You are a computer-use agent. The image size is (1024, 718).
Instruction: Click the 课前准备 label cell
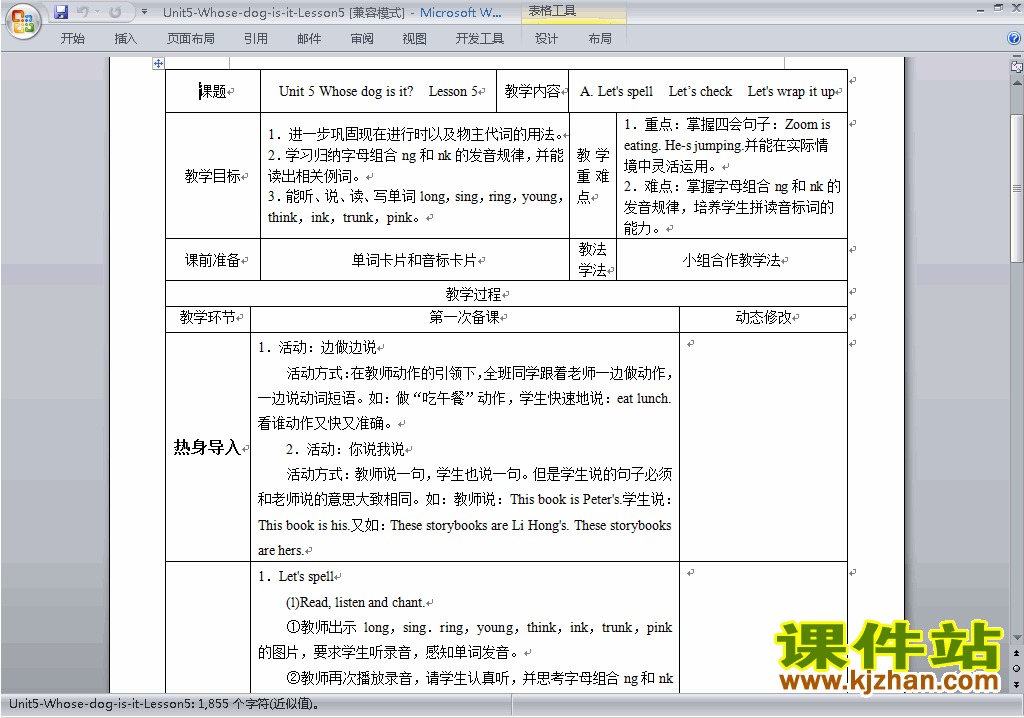tap(213, 260)
